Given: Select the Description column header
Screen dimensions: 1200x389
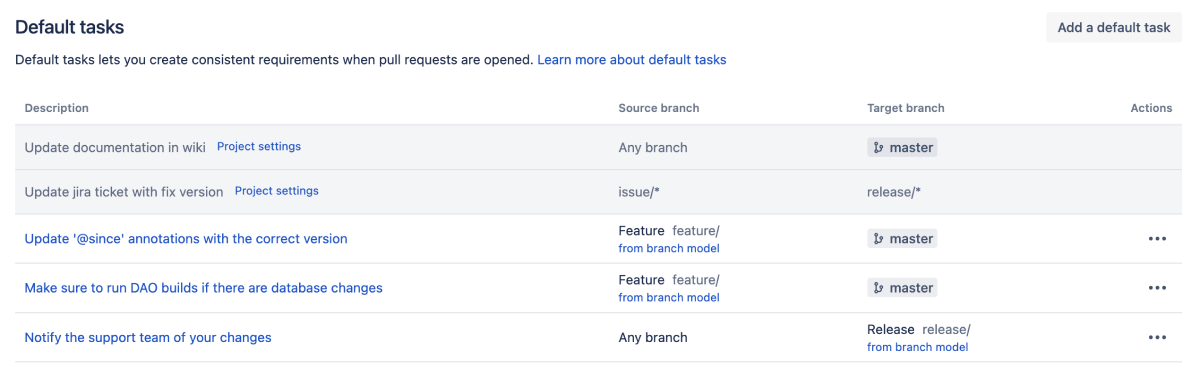Looking at the screenshot, I should pos(57,108).
